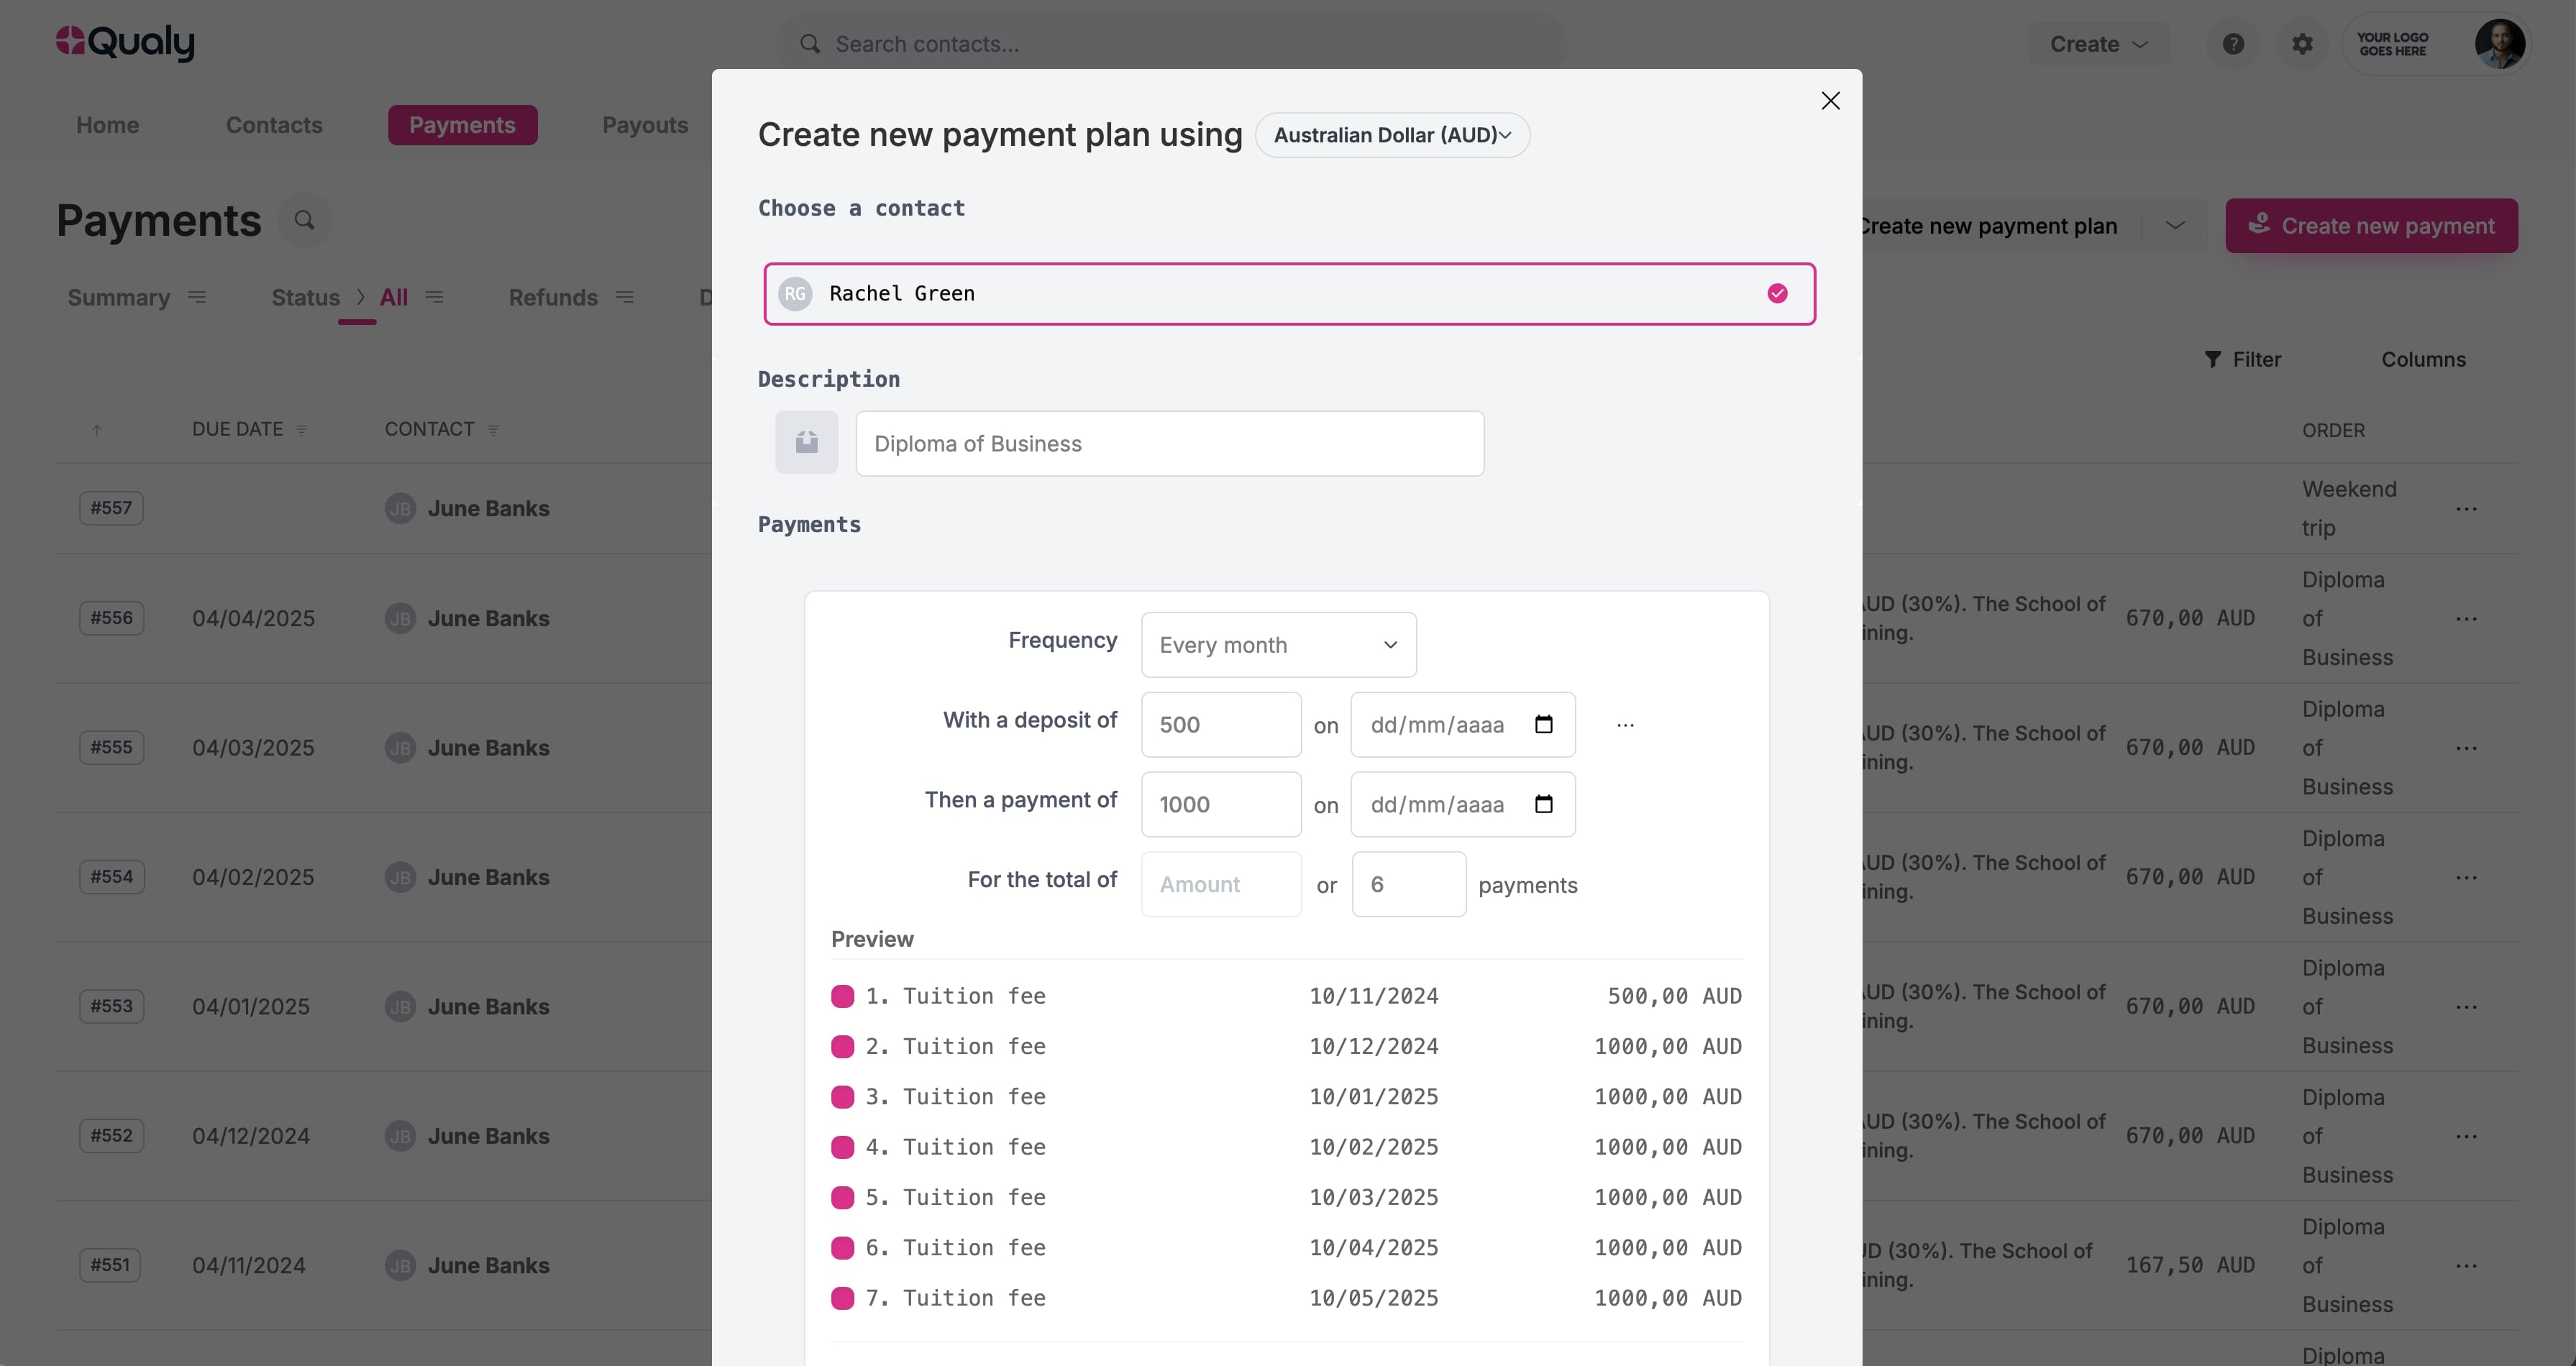The width and height of the screenshot is (2576, 1366).
Task: Go to the Payouts tab
Action: tap(645, 125)
